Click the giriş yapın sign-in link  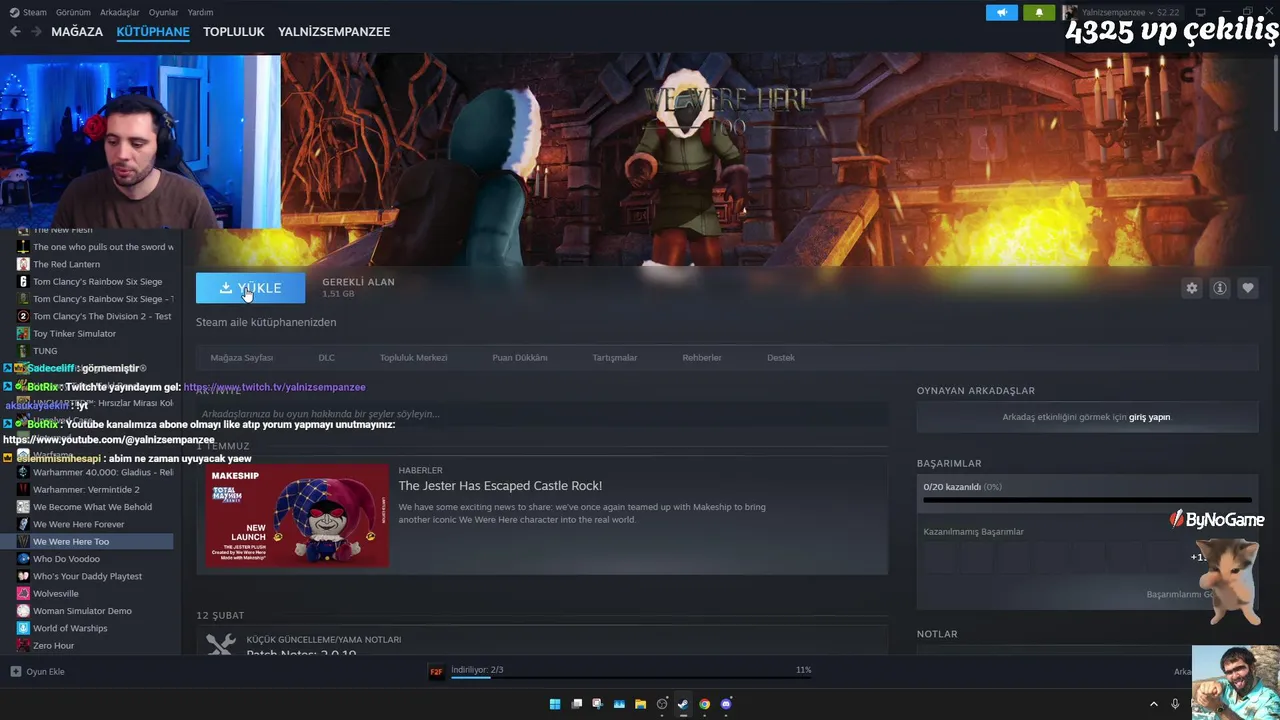(1149, 418)
